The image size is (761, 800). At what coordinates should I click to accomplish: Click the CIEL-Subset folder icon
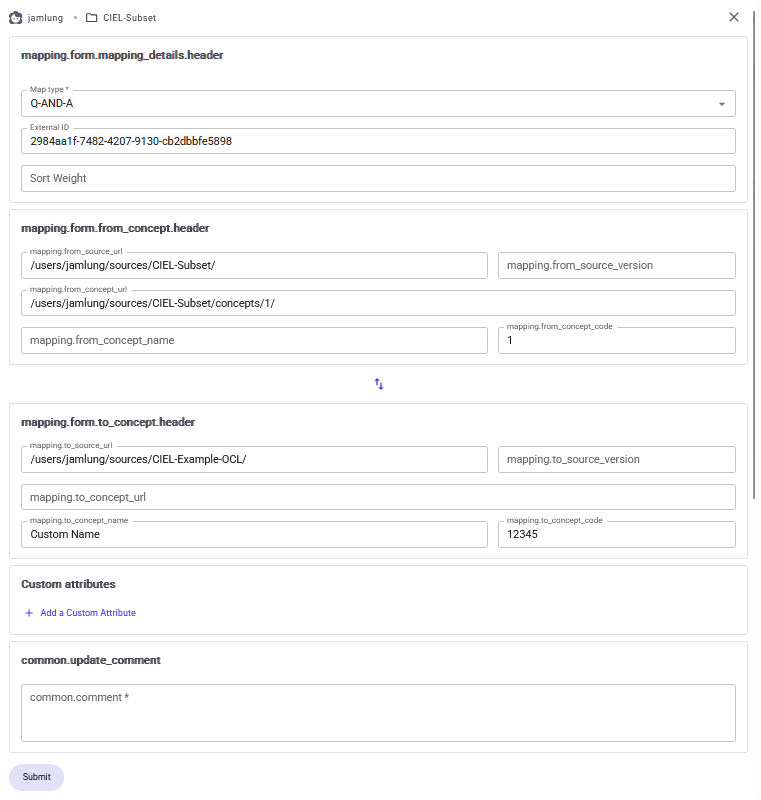point(92,18)
